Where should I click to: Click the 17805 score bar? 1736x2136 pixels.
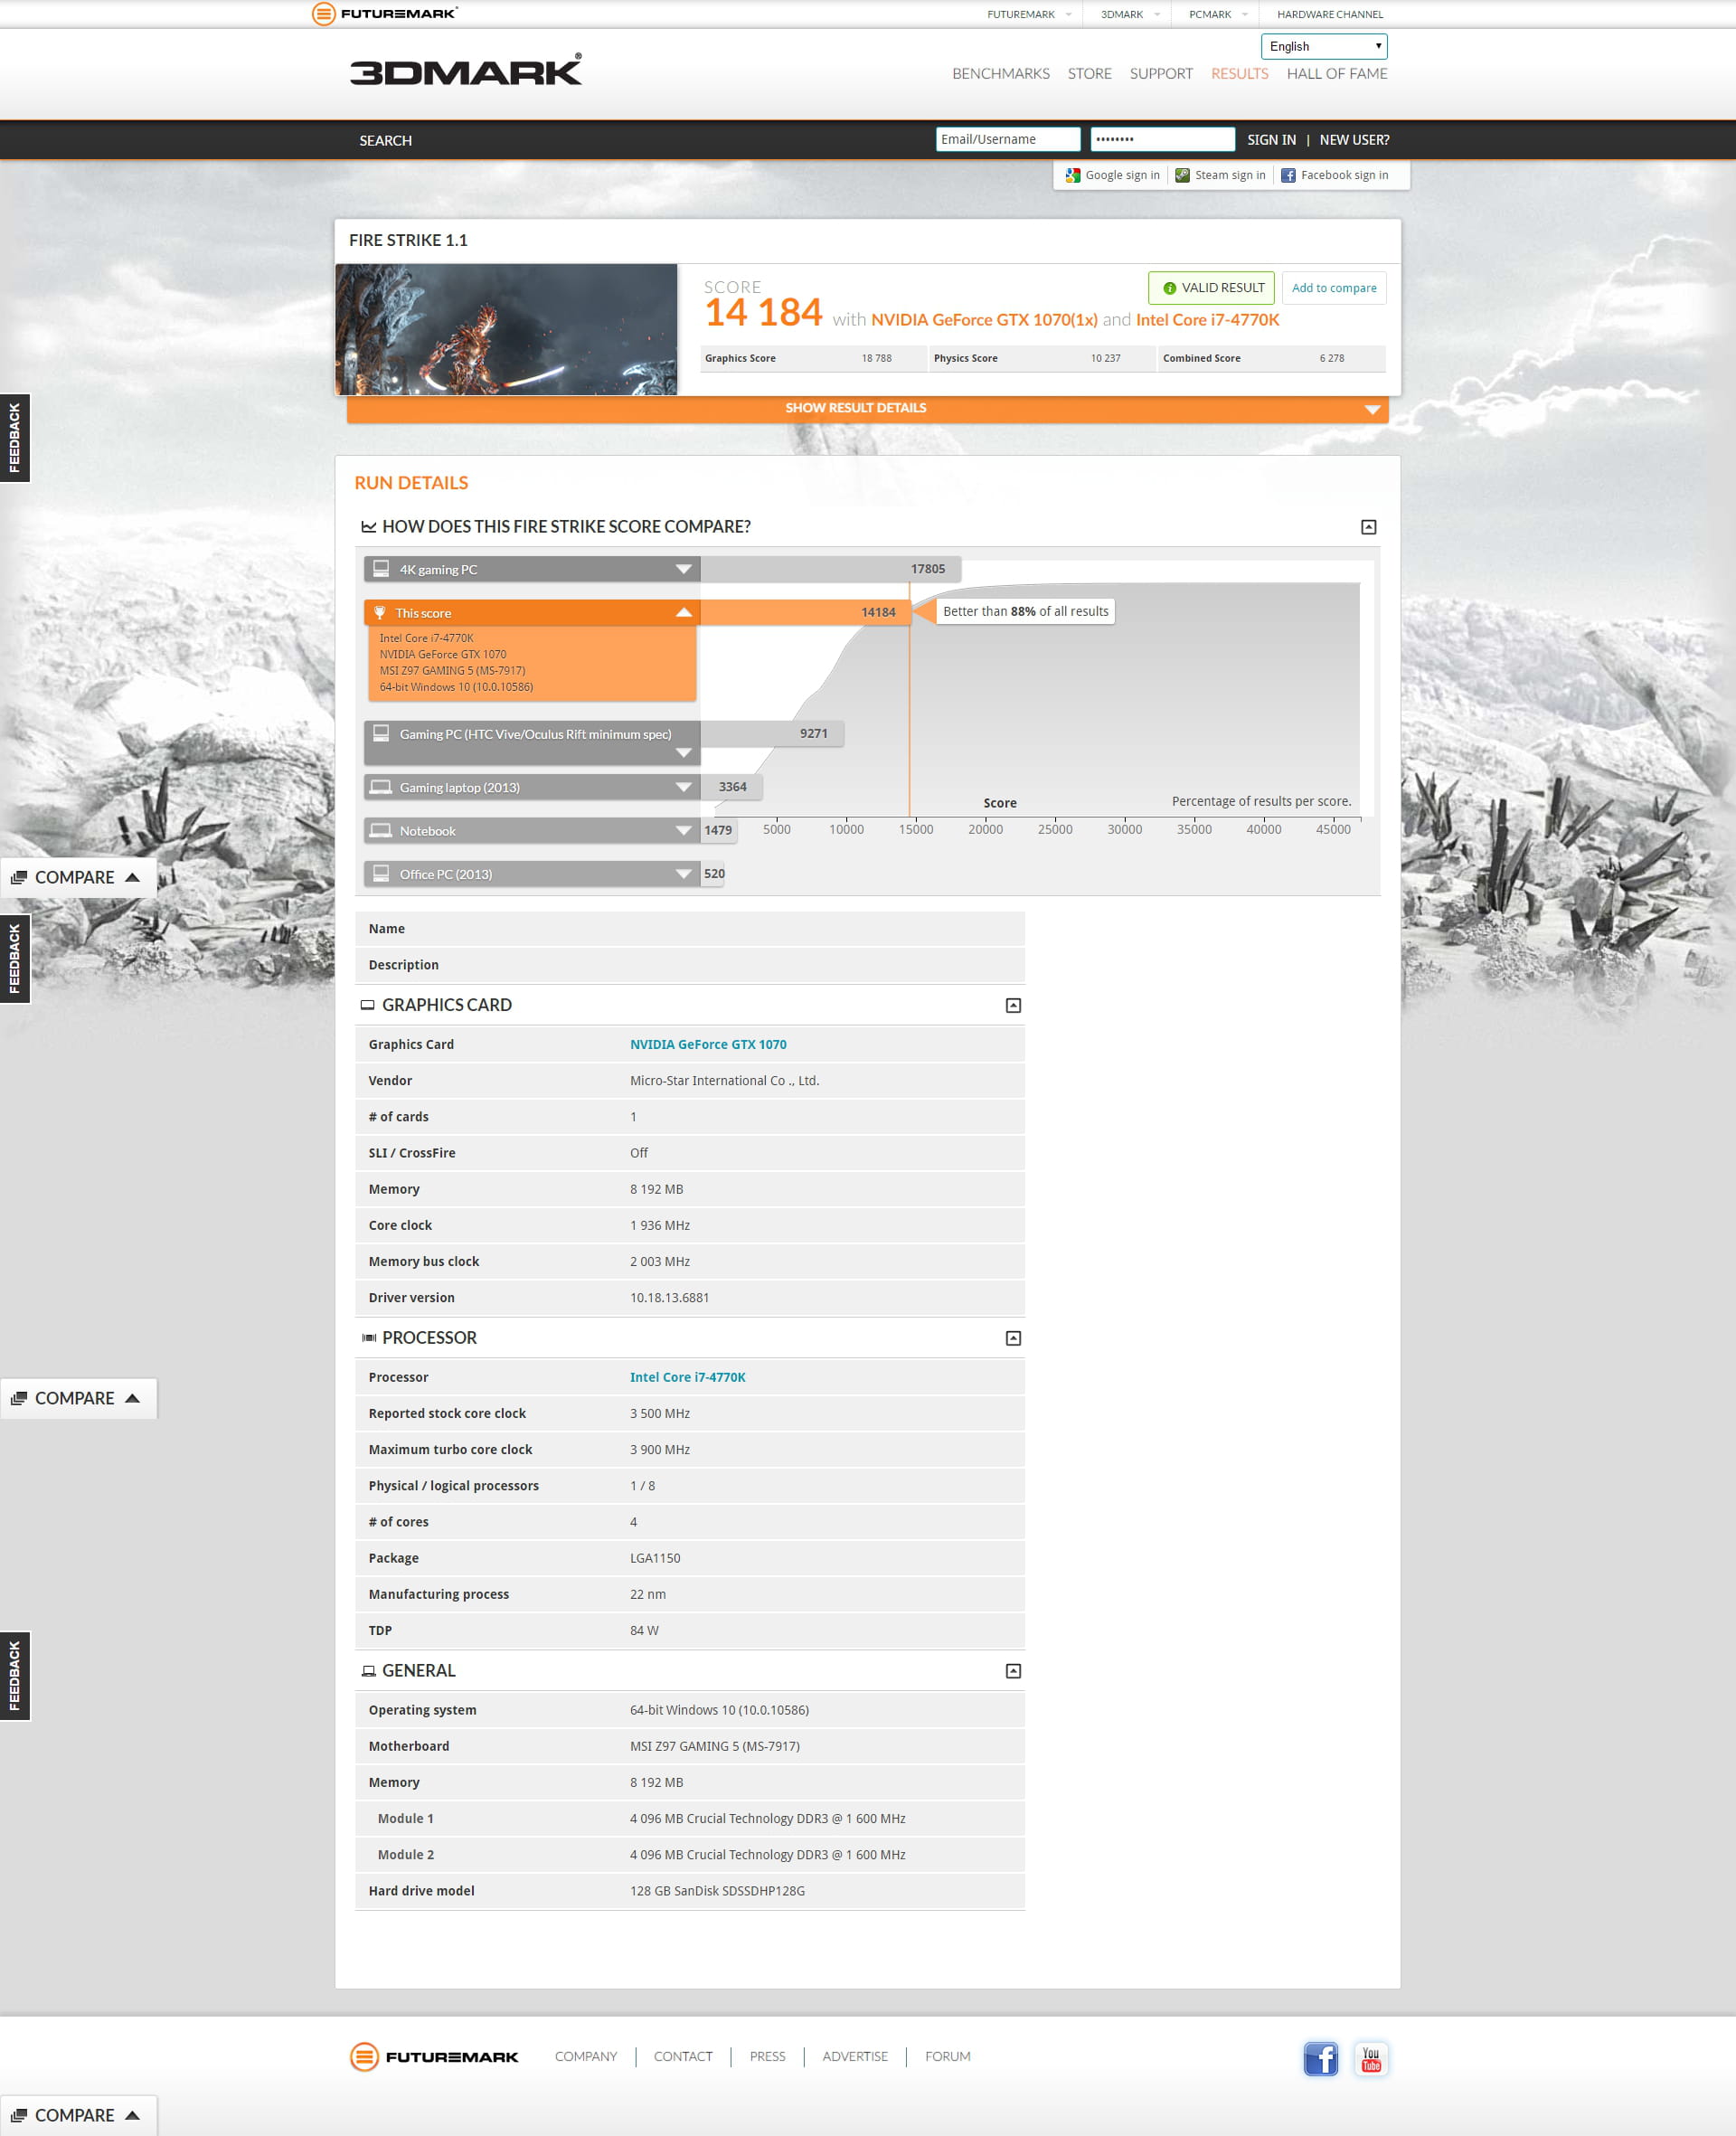tap(830, 569)
